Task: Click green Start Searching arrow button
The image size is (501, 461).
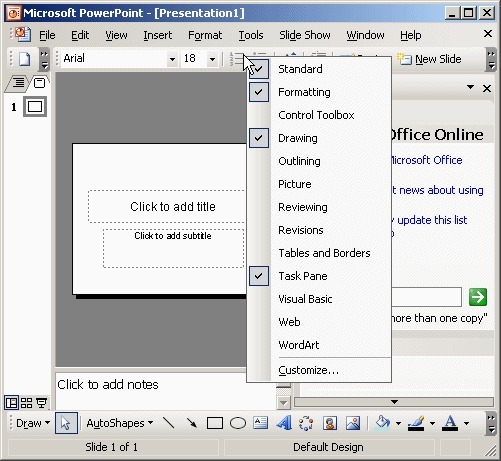Action: pos(478,297)
